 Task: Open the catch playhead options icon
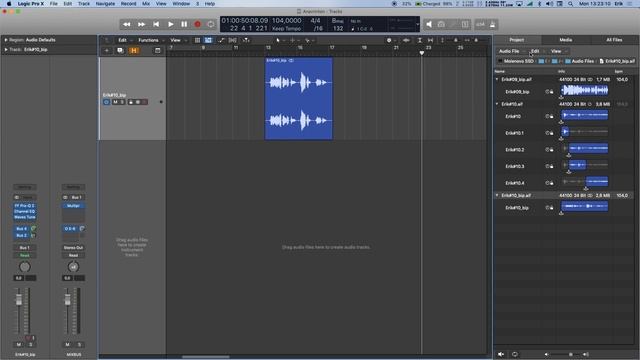pyautogui.click(x=246, y=40)
